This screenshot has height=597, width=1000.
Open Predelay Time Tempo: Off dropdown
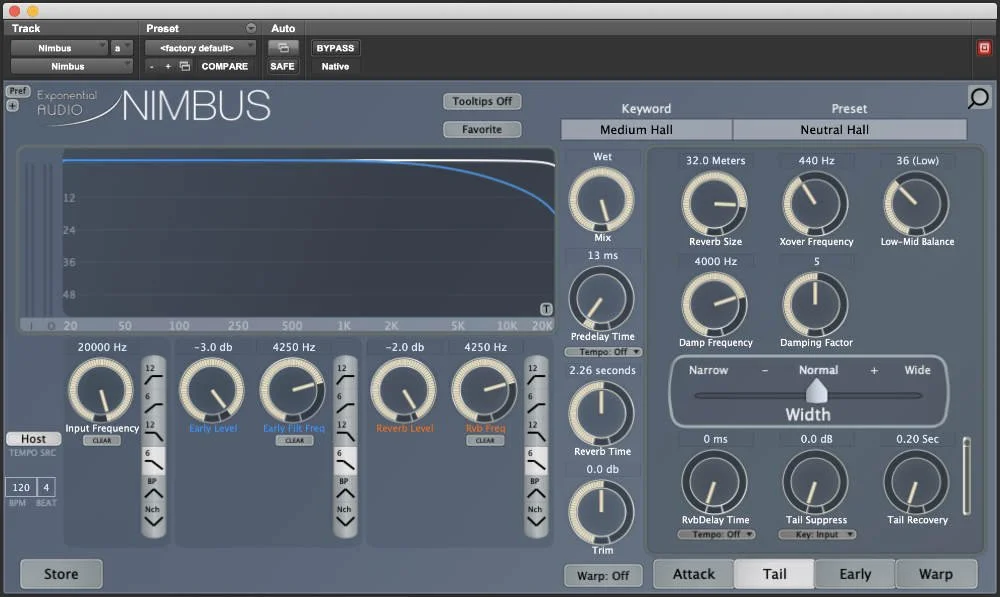(x=603, y=352)
